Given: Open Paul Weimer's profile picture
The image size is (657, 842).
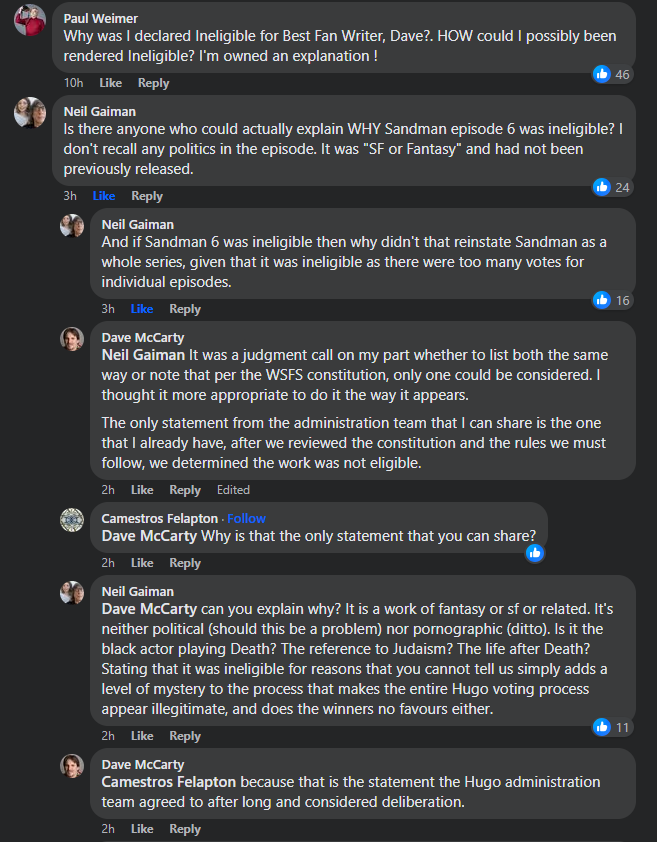Looking at the screenshot, I should pyautogui.click(x=30, y=20).
